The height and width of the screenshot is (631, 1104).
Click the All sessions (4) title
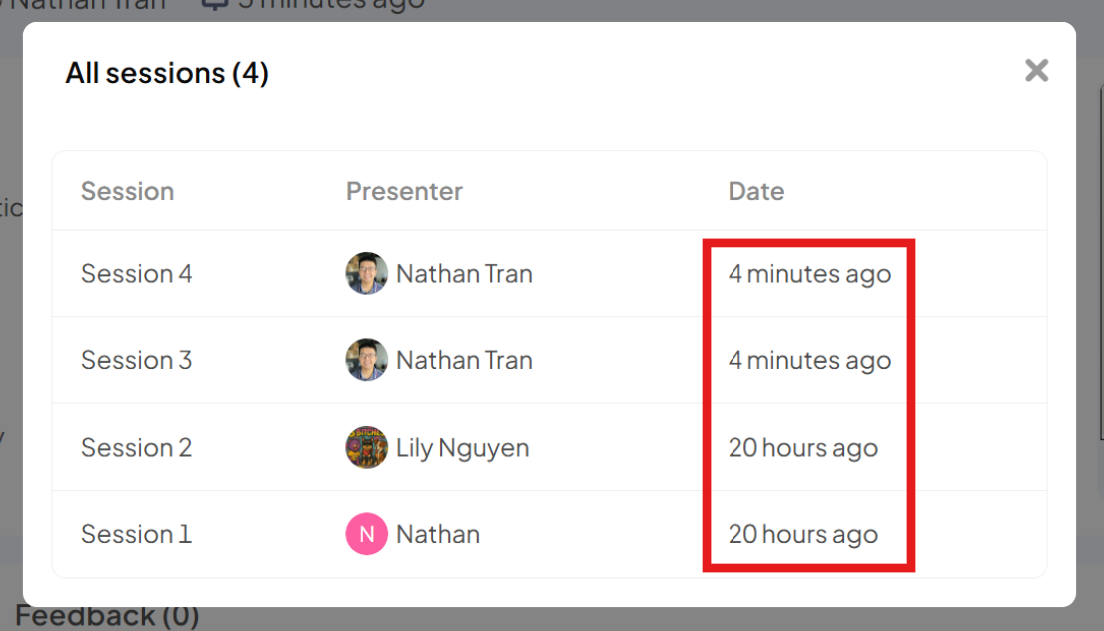pos(167,73)
